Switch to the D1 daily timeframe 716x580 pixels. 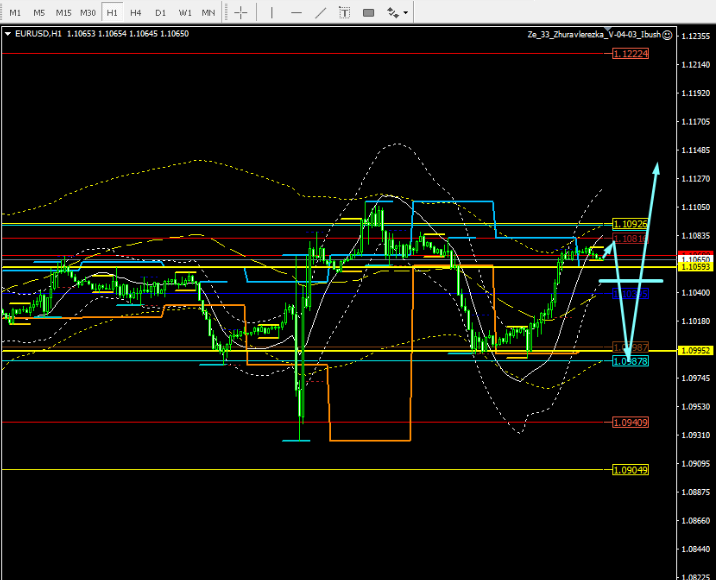click(x=160, y=13)
